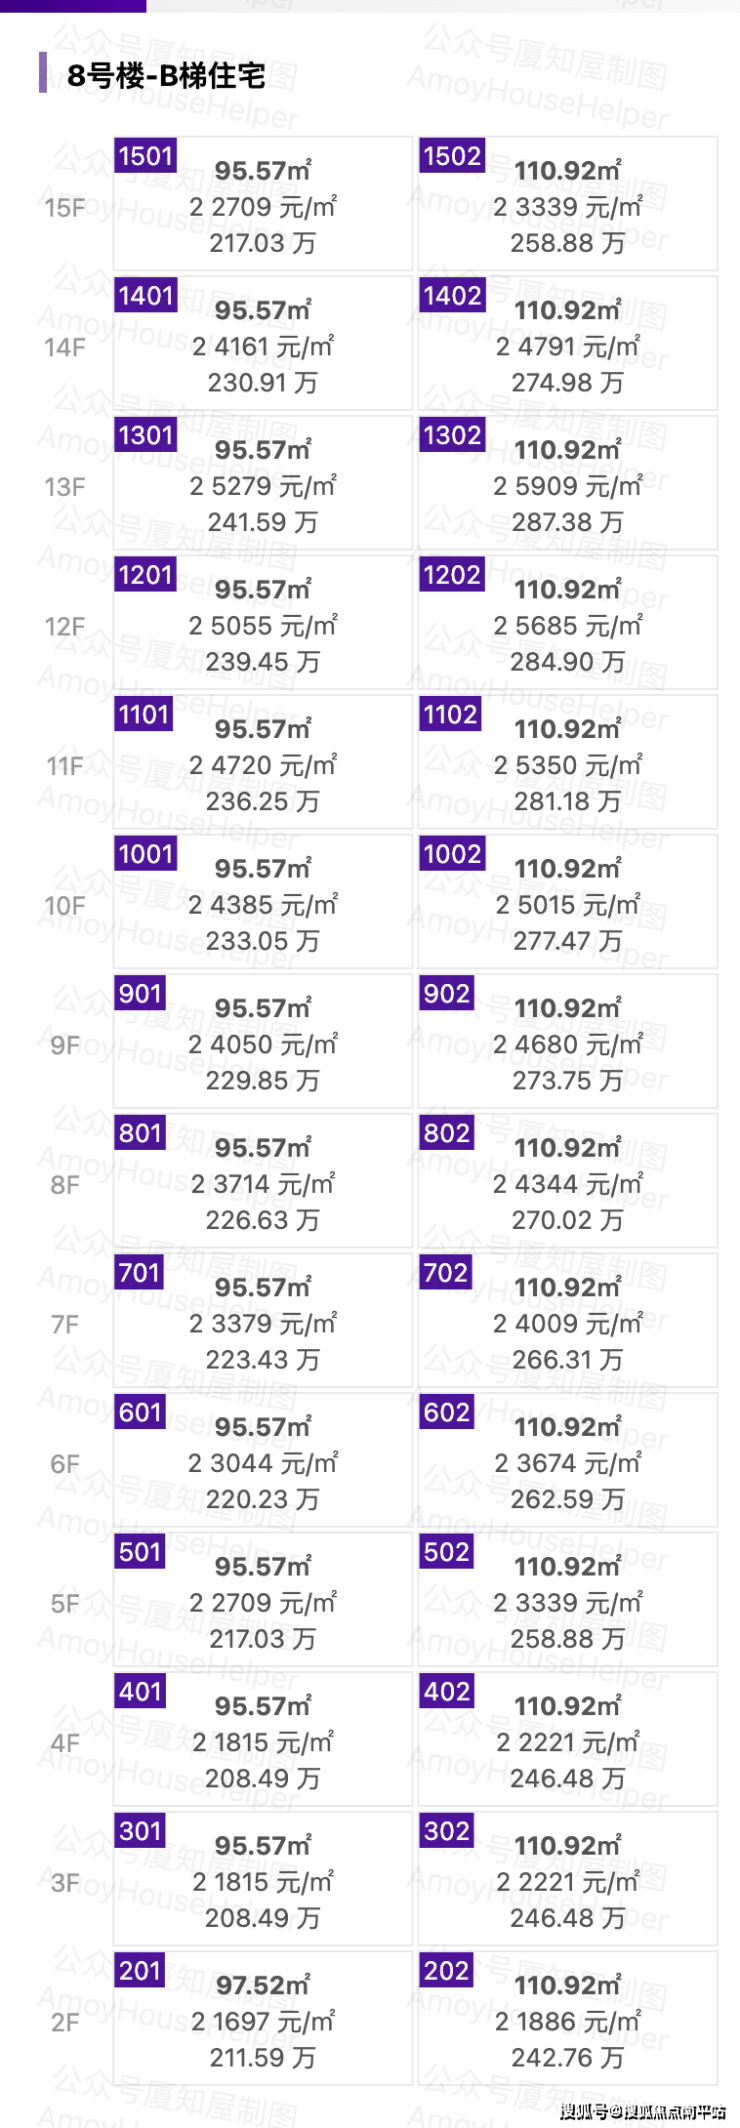Select unit 1302 purple label
740x2128 pixels.
tap(452, 435)
